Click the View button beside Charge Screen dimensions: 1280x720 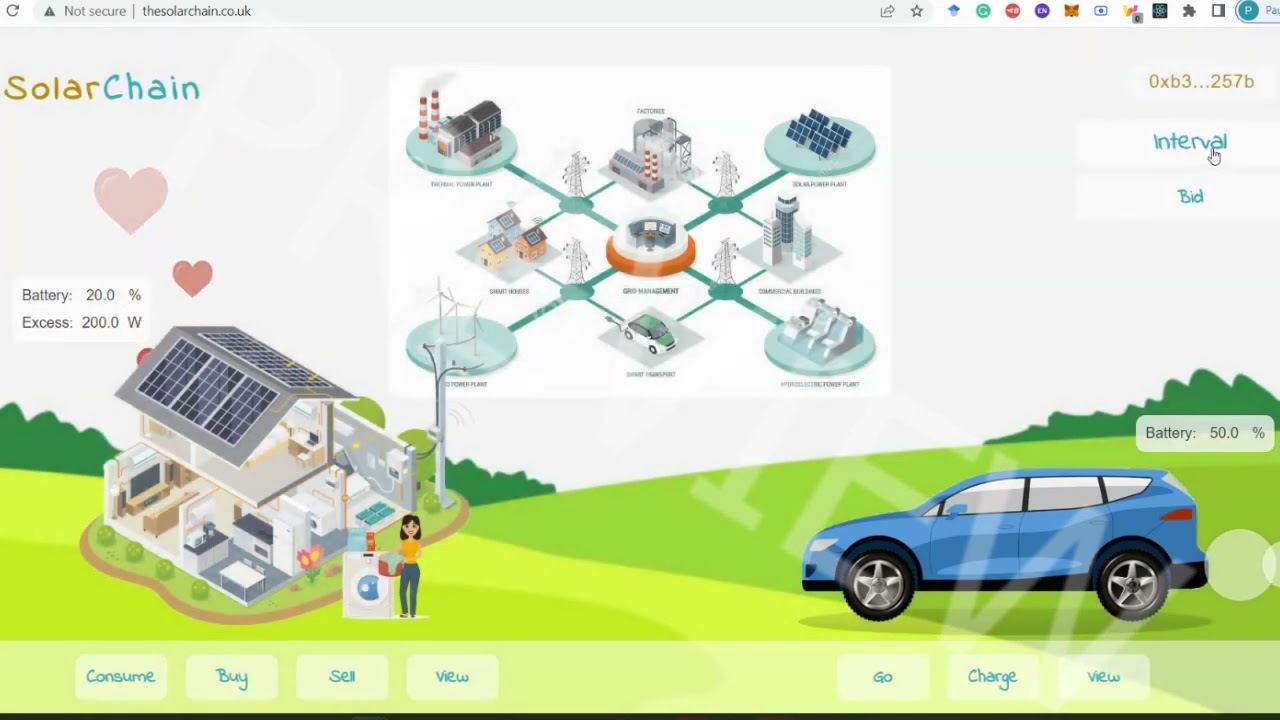(x=1103, y=677)
